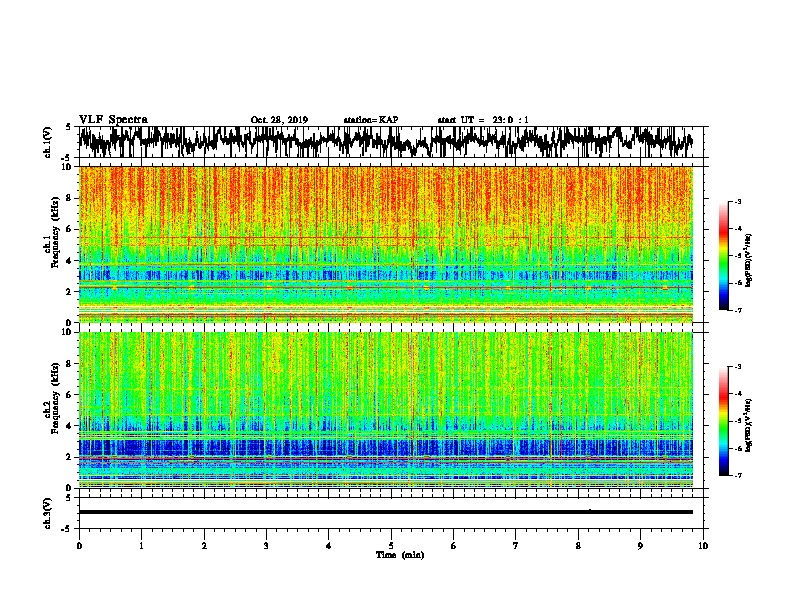Click time axis tick label "4"
This screenshot has width=792, height=612.
click(329, 546)
